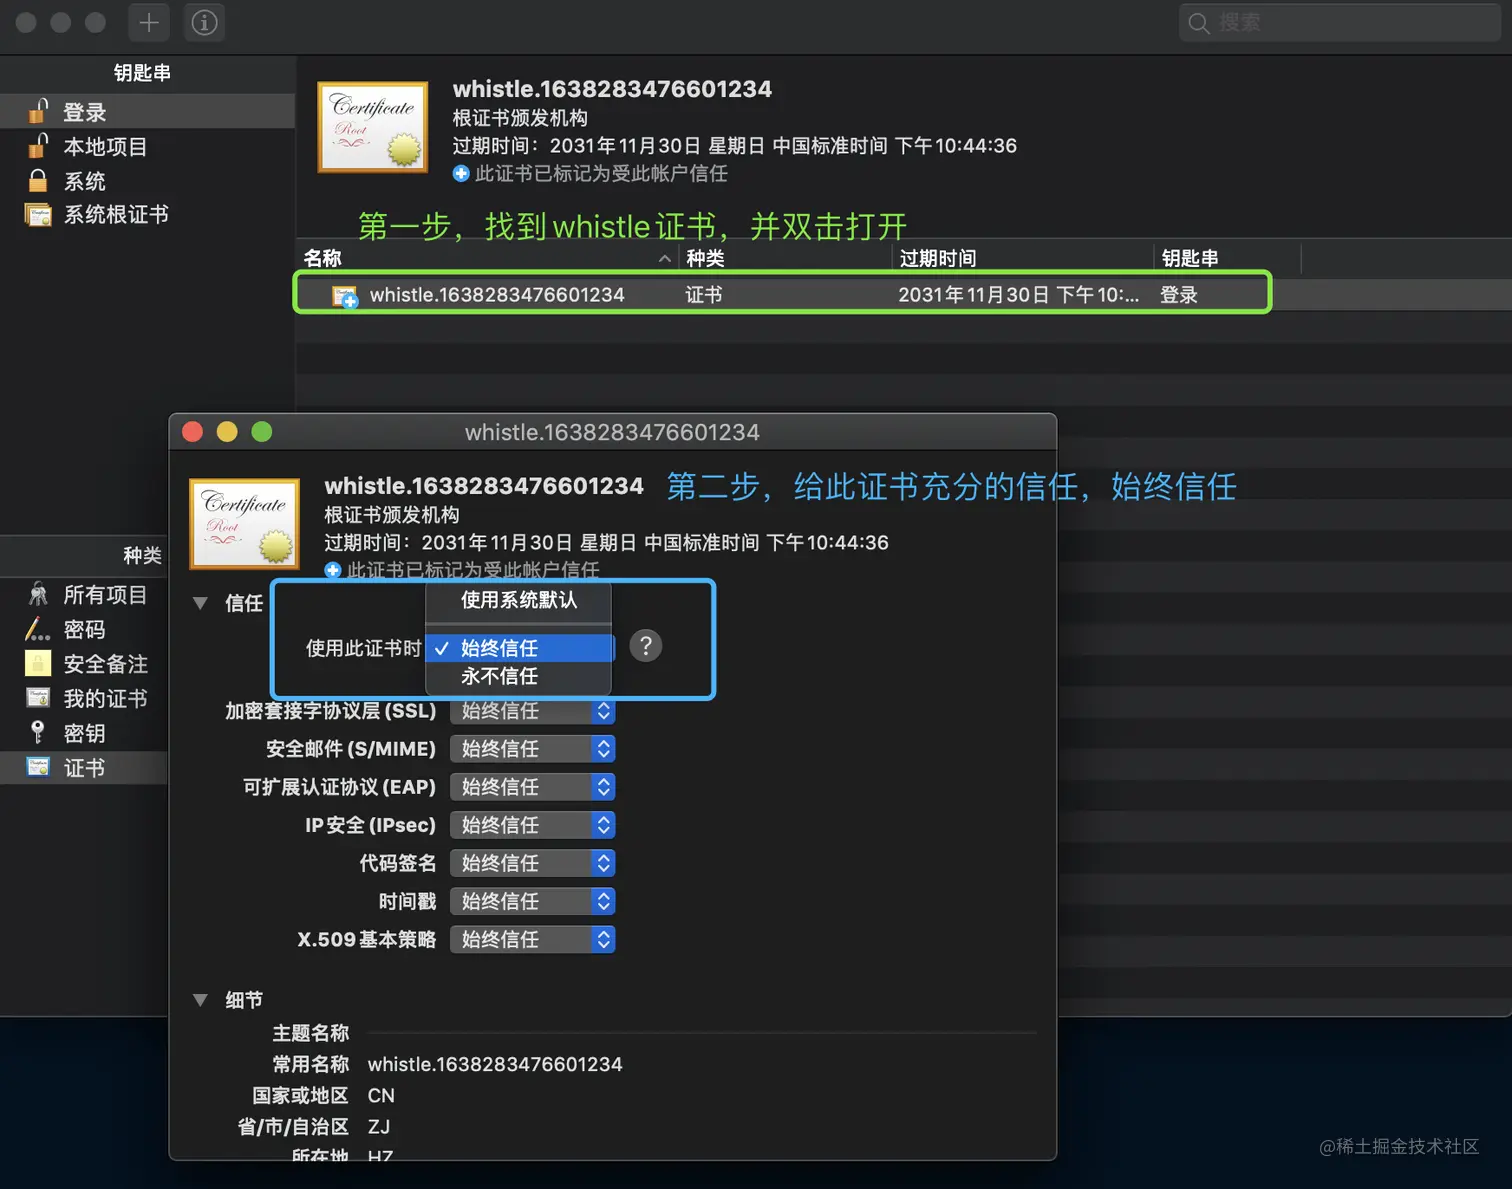Select the 登录 keychain
Viewport: 1512px width, 1189px height.
[x=147, y=112]
